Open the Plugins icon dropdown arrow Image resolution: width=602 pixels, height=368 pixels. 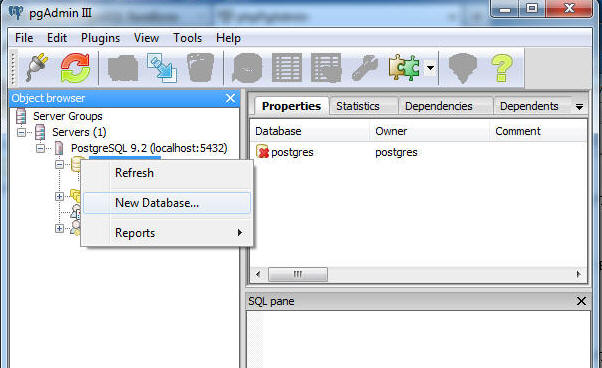pyautogui.click(x=431, y=68)
